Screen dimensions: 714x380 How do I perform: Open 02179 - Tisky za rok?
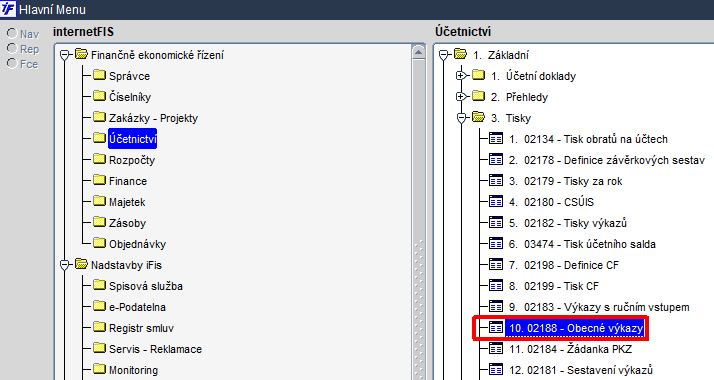(x=565, y=181)
